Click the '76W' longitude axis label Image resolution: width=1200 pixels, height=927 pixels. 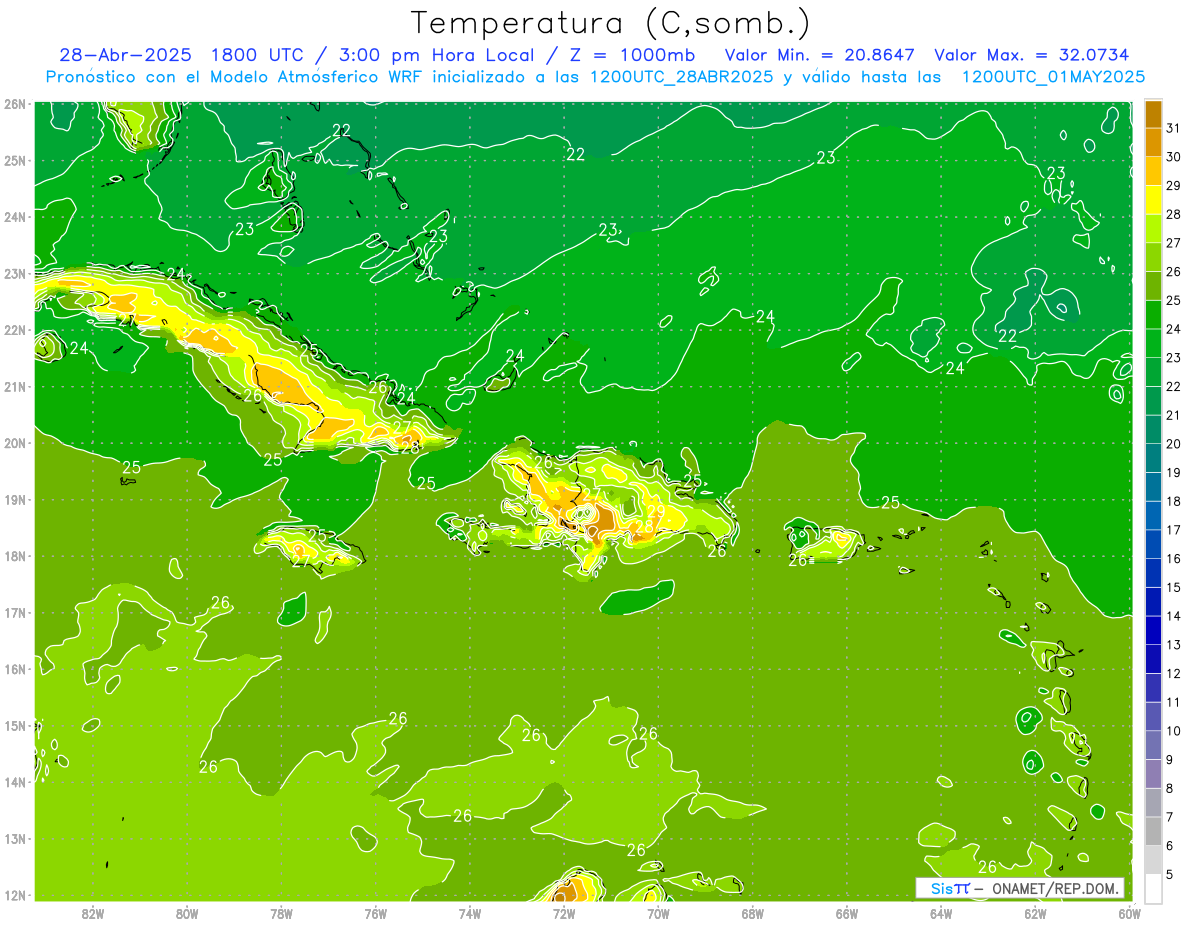point(376,913)
